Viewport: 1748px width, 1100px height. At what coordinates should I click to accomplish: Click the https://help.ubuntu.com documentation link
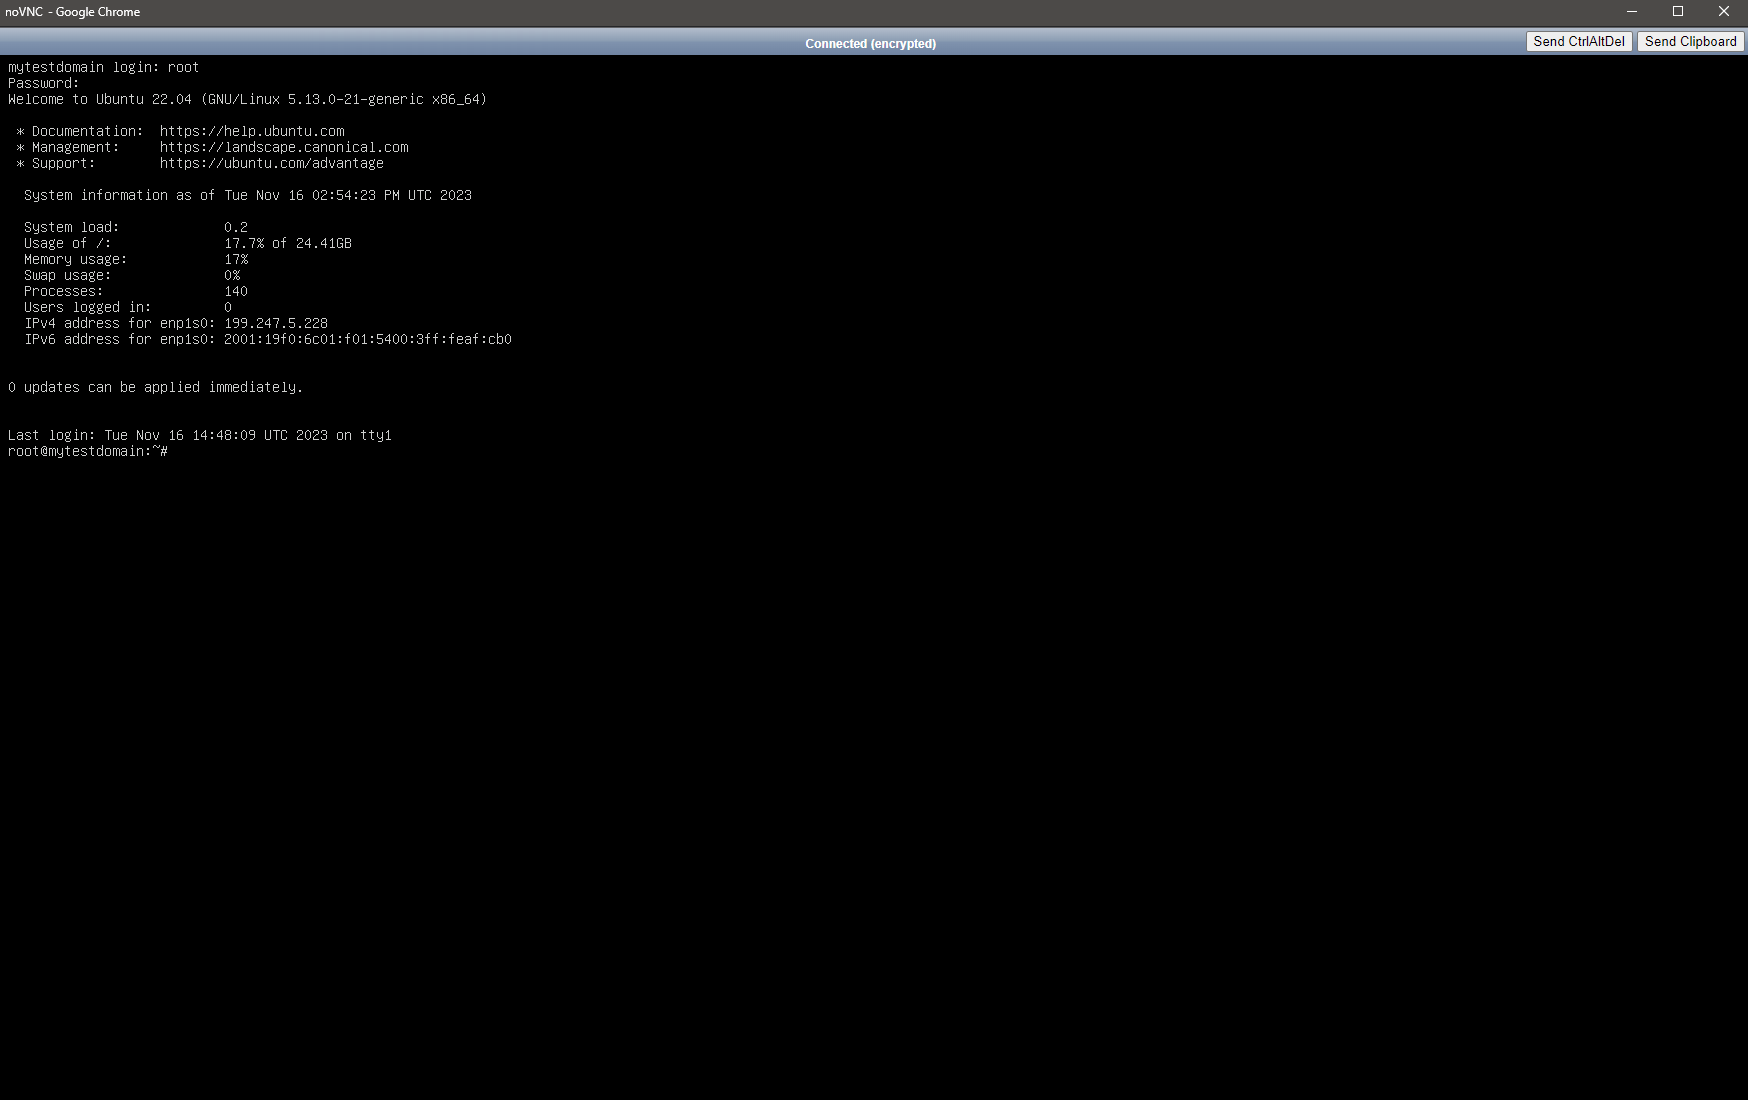[251, 131]
